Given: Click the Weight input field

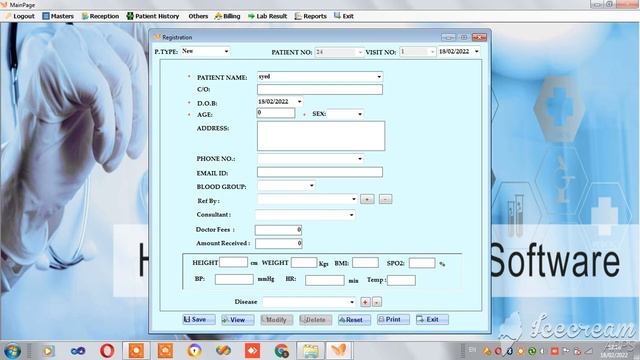Looking at the screenshot, I should pyautogui.click(x=304, y=262).
